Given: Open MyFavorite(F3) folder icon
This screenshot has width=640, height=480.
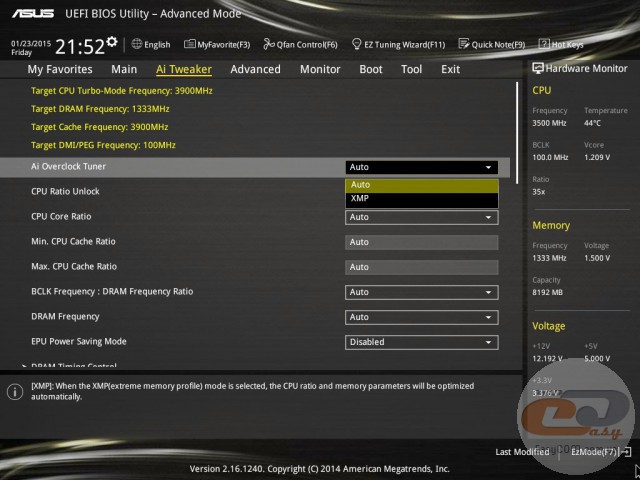Looking at the screenshot, I should pyautogui.click(x=189, y=44).
